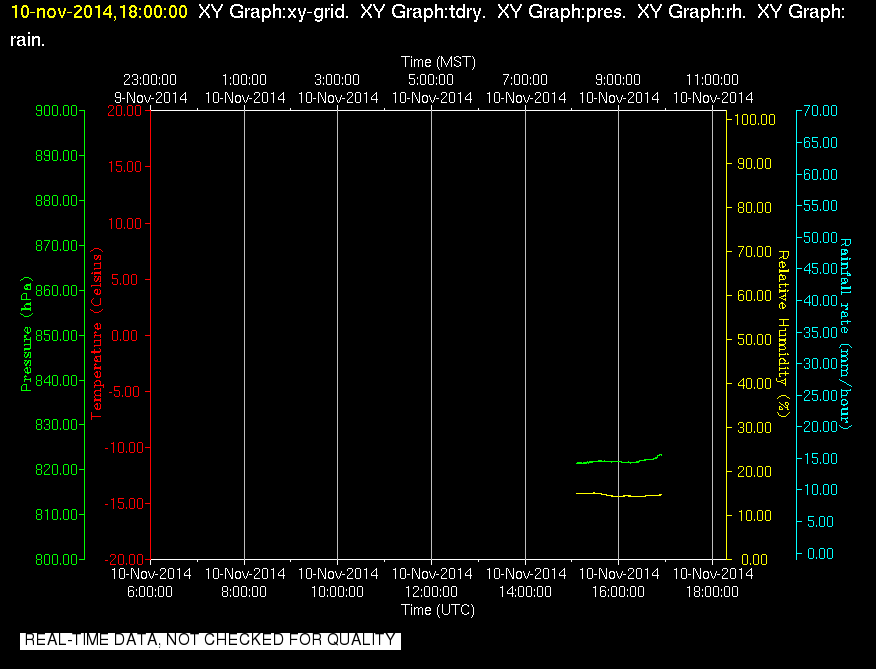This screenshot has height=669, width=876.
Task: Click the 820.00 pressure axis value
Action: pos(56,469)
